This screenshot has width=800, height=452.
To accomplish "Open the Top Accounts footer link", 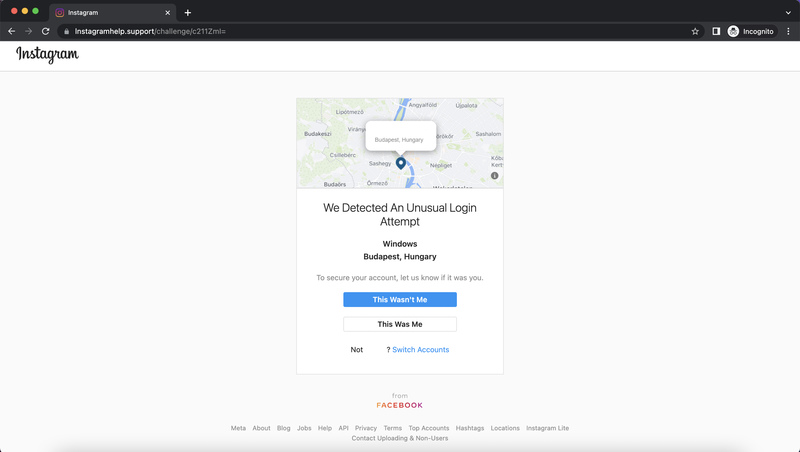I will [x=429, y=428].
